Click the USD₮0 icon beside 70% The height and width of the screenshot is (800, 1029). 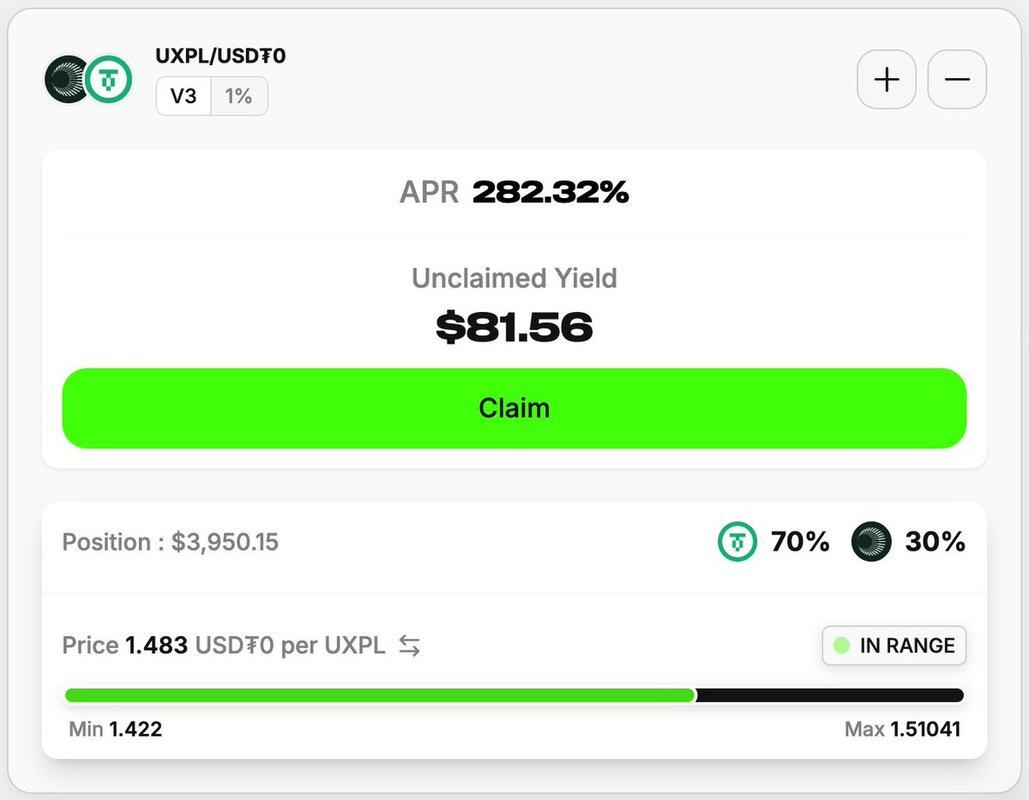[737, 542]
